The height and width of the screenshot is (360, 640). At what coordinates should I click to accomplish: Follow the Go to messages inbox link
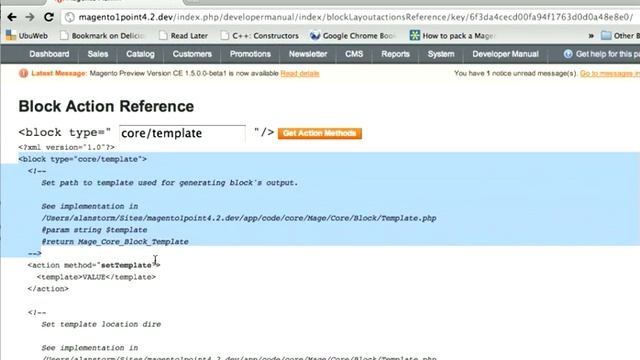tap(610, 73)
